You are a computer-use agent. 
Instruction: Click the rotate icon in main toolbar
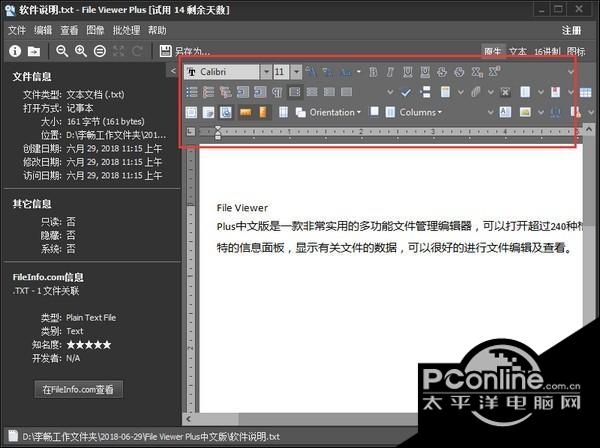pos(137,51)
